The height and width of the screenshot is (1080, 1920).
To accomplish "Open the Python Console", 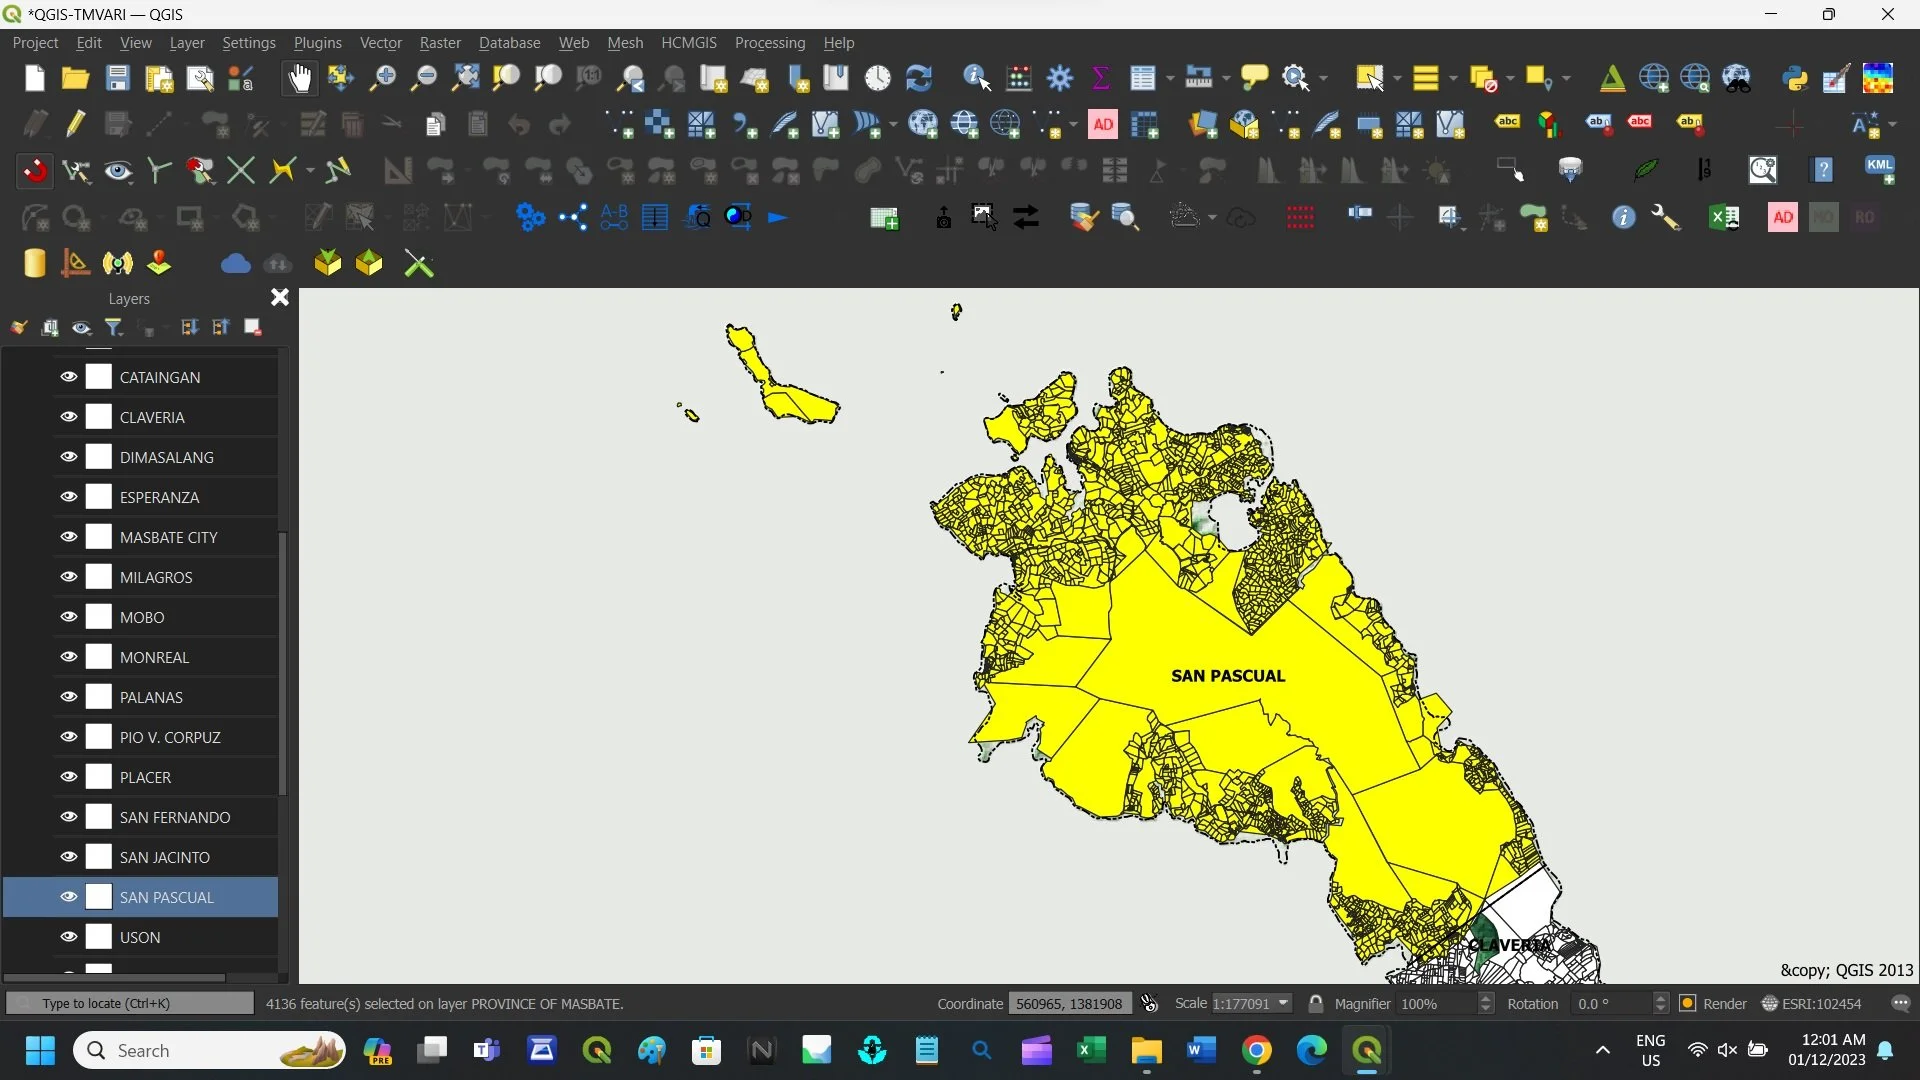I will [x=1795, y=78].
